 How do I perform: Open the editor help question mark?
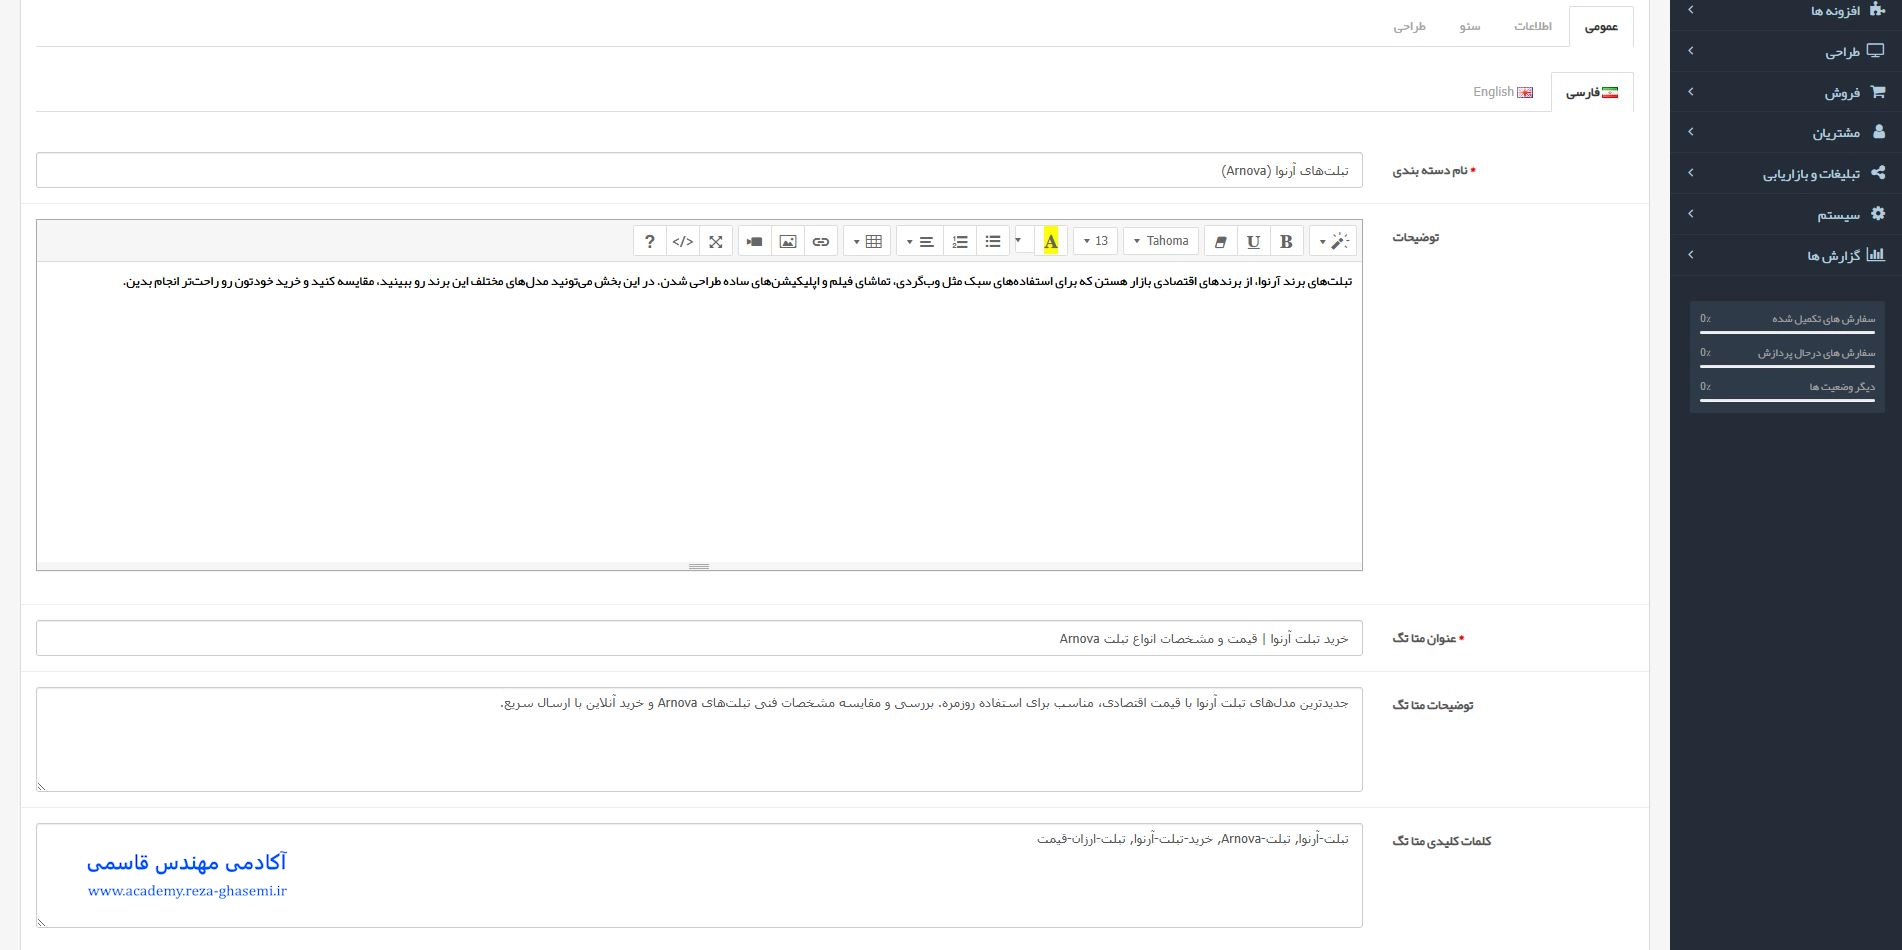click(x=649, y=241)
